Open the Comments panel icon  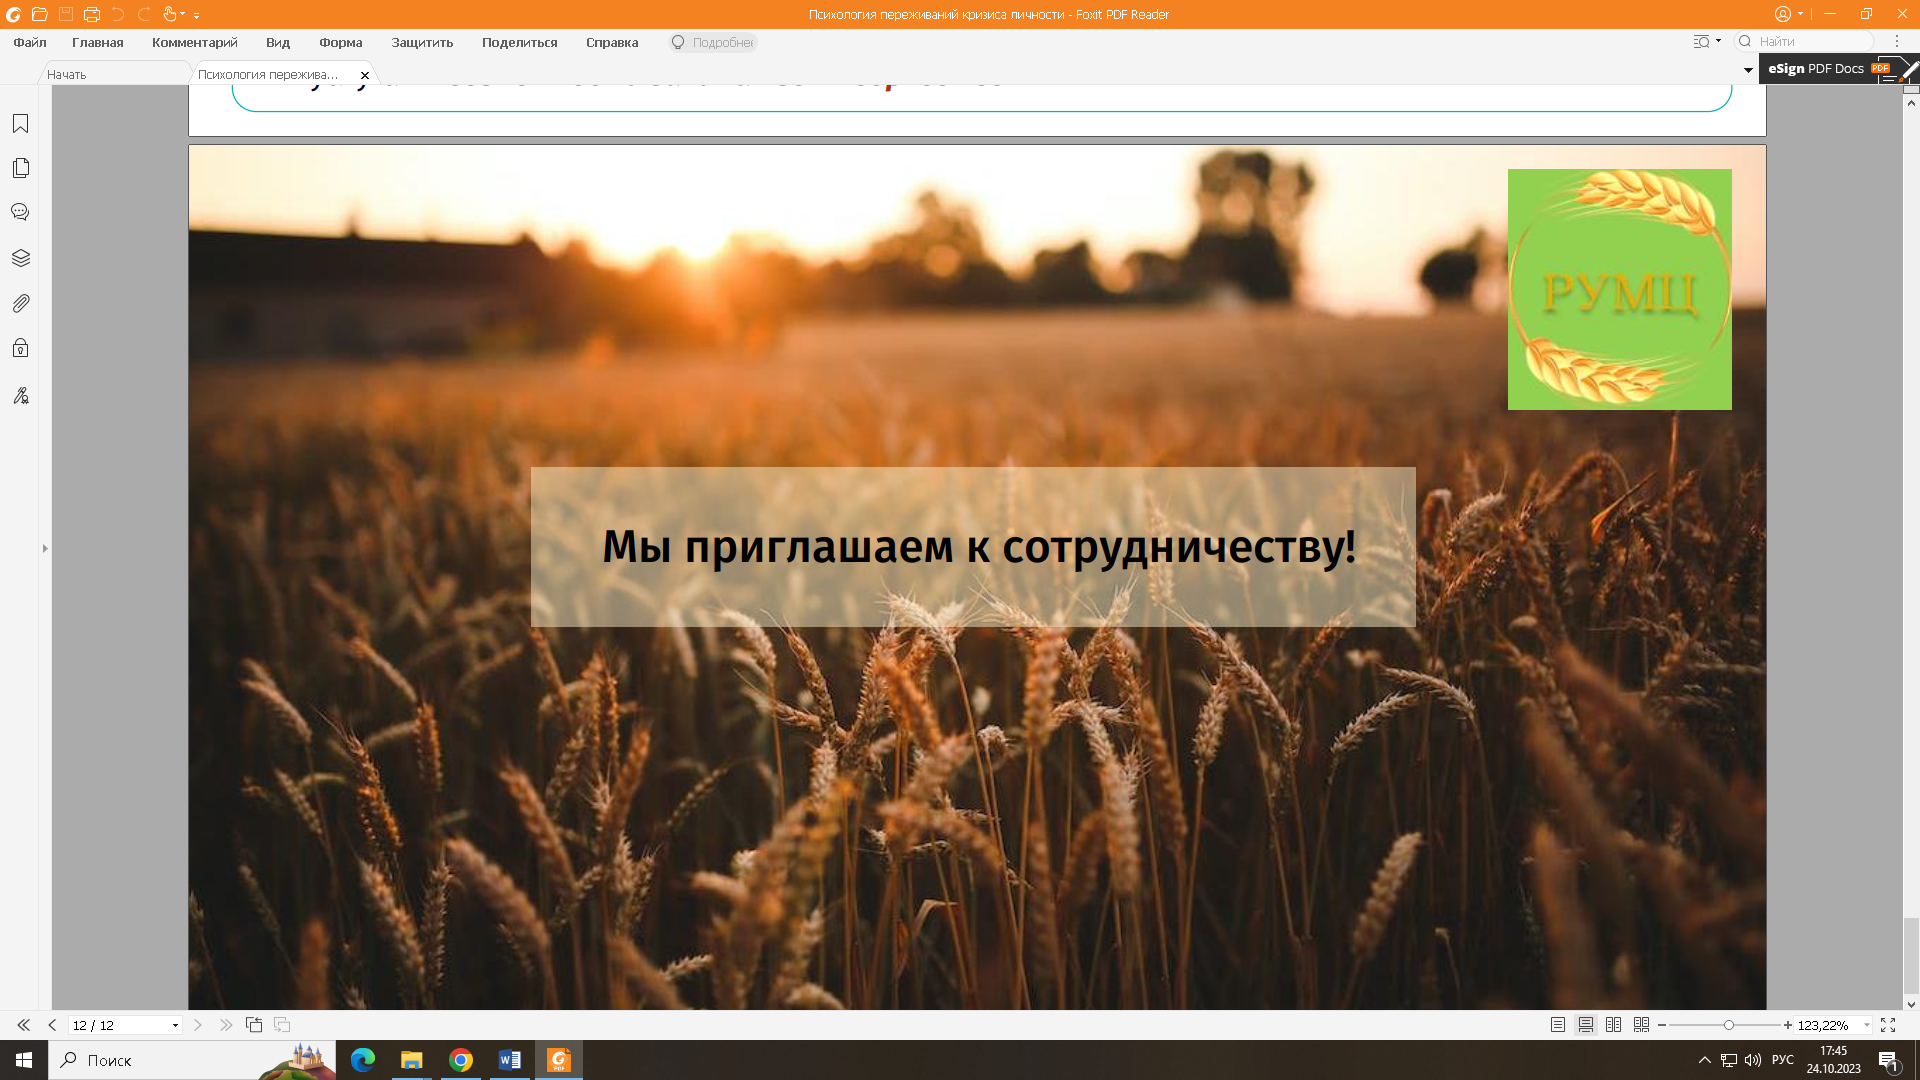pos(20,212)
